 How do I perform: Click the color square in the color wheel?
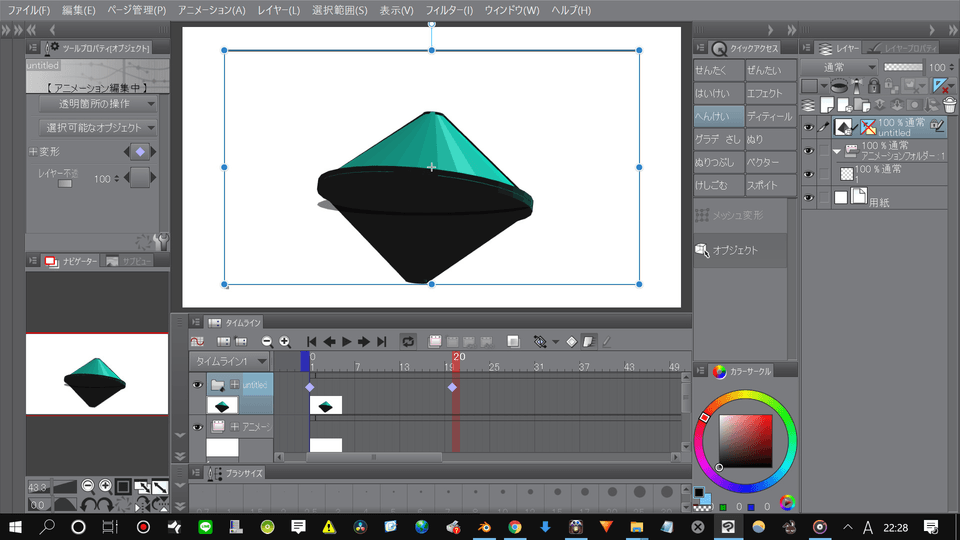[x=745, y=440]
